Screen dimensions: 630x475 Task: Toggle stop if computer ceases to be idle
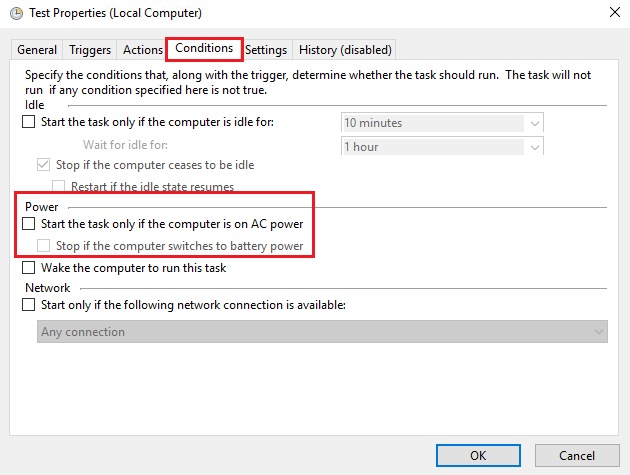[x=43, y=165]
